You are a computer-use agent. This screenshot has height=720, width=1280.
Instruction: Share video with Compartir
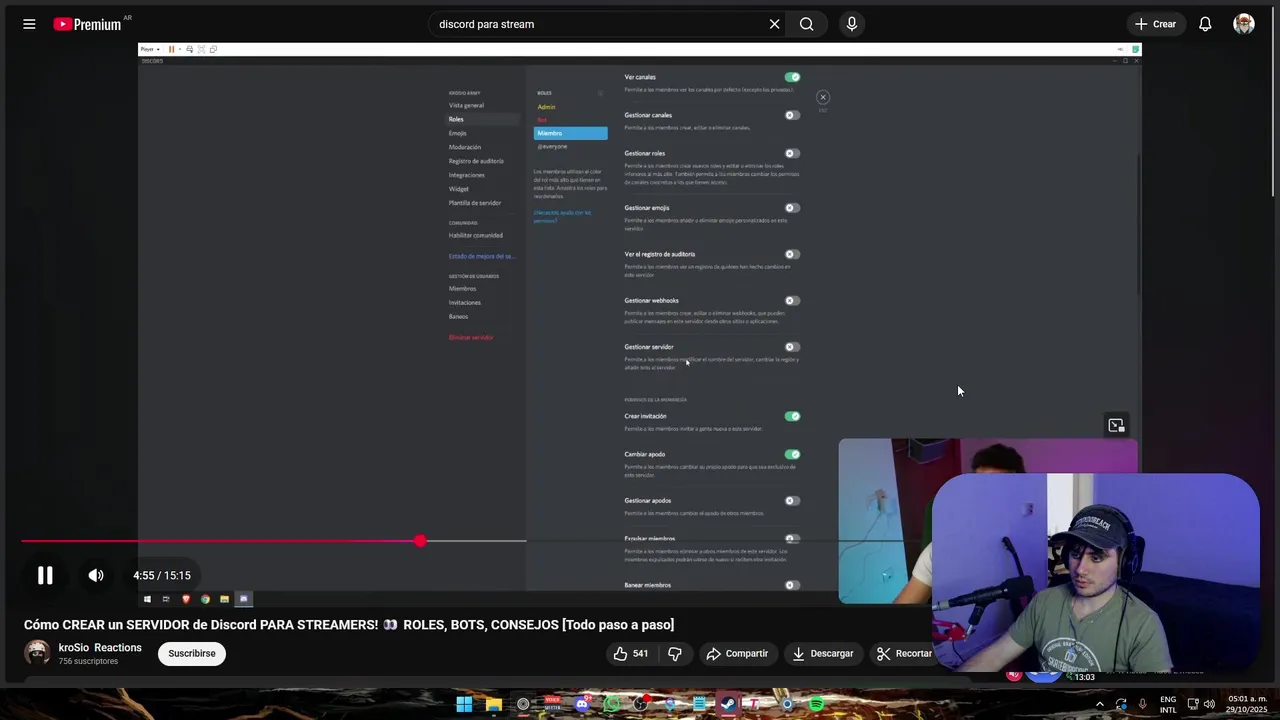tap(737, 653)
